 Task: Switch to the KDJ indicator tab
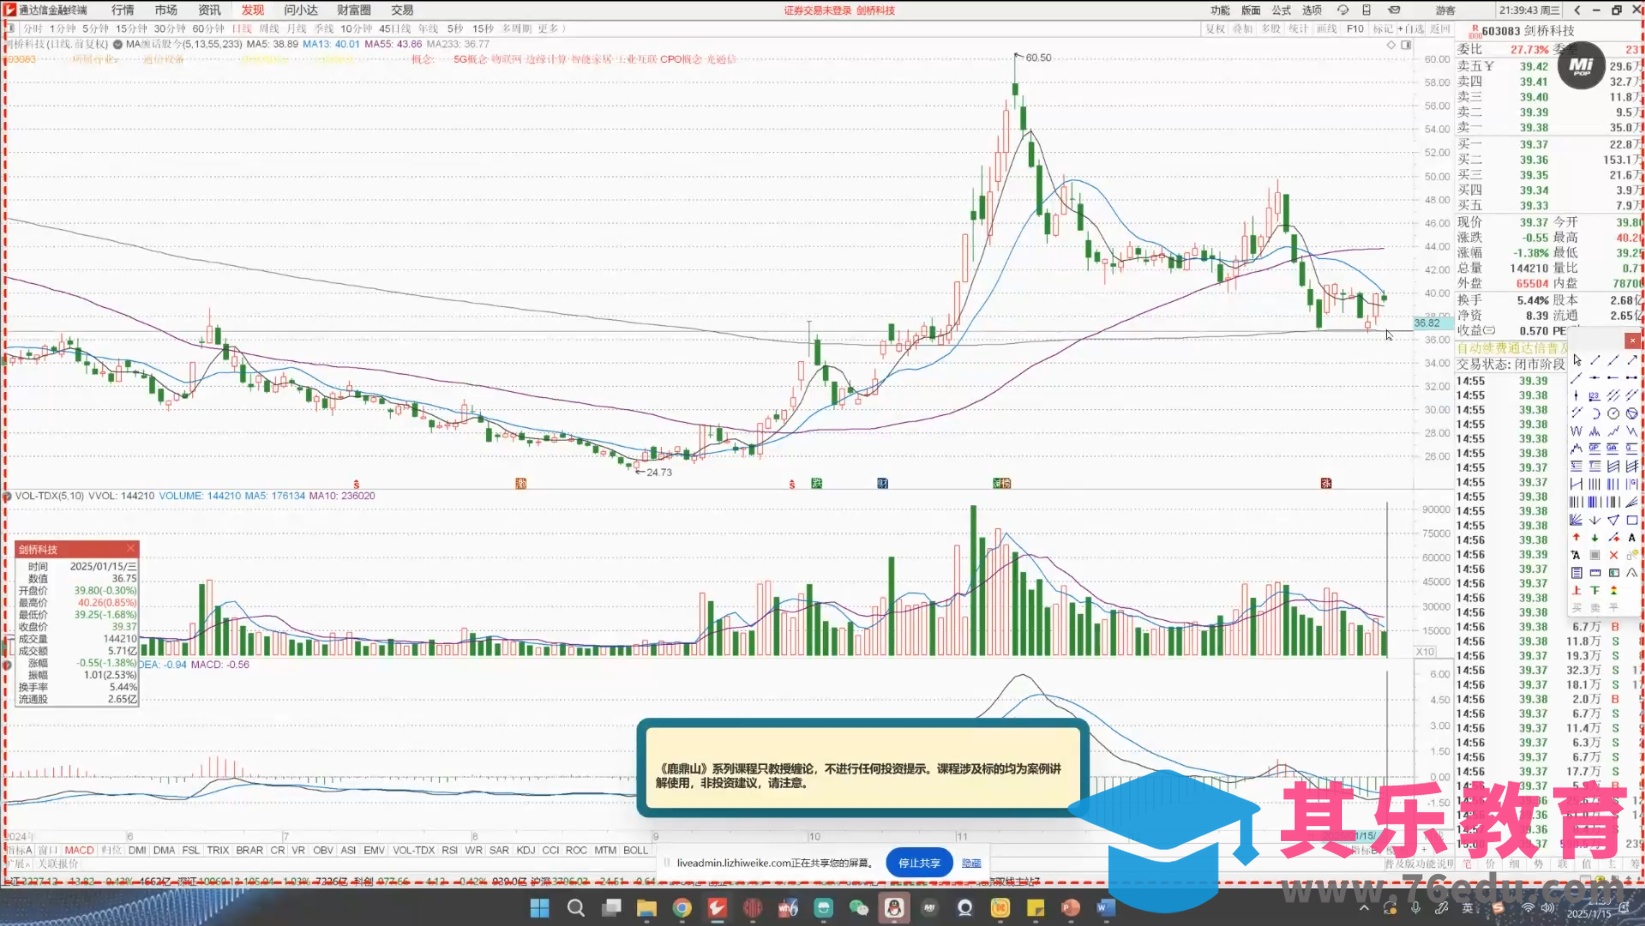[525, 850]
